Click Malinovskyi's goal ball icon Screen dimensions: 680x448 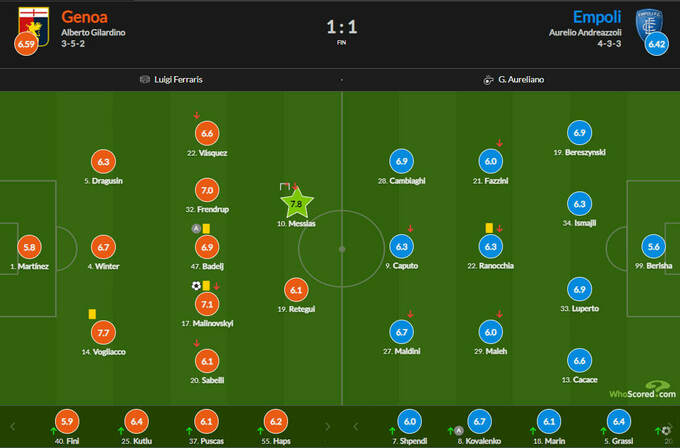click(x=196, y=286)
